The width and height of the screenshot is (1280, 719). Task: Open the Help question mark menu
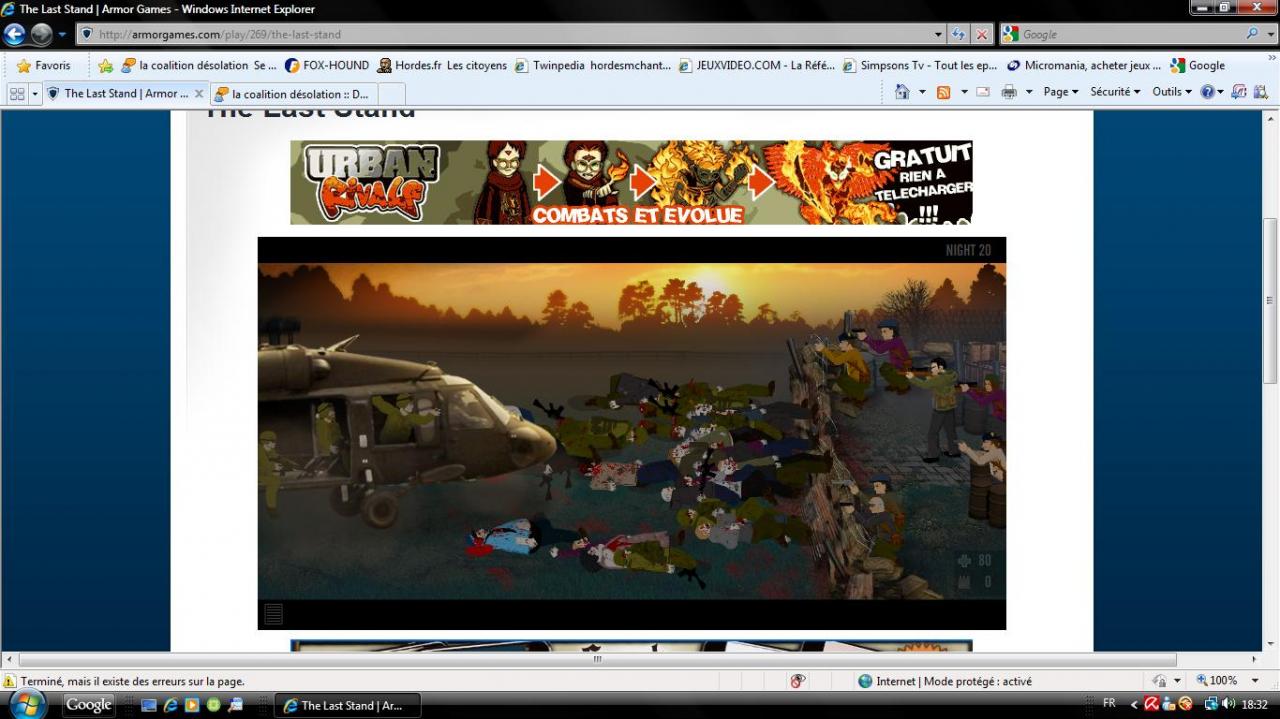(1212, 92)
